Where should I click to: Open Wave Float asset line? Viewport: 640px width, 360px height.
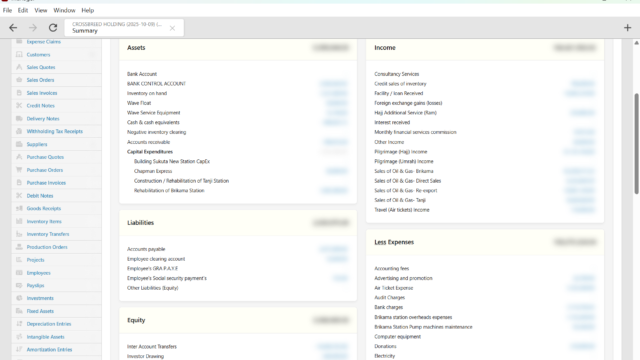pos(139,103)
